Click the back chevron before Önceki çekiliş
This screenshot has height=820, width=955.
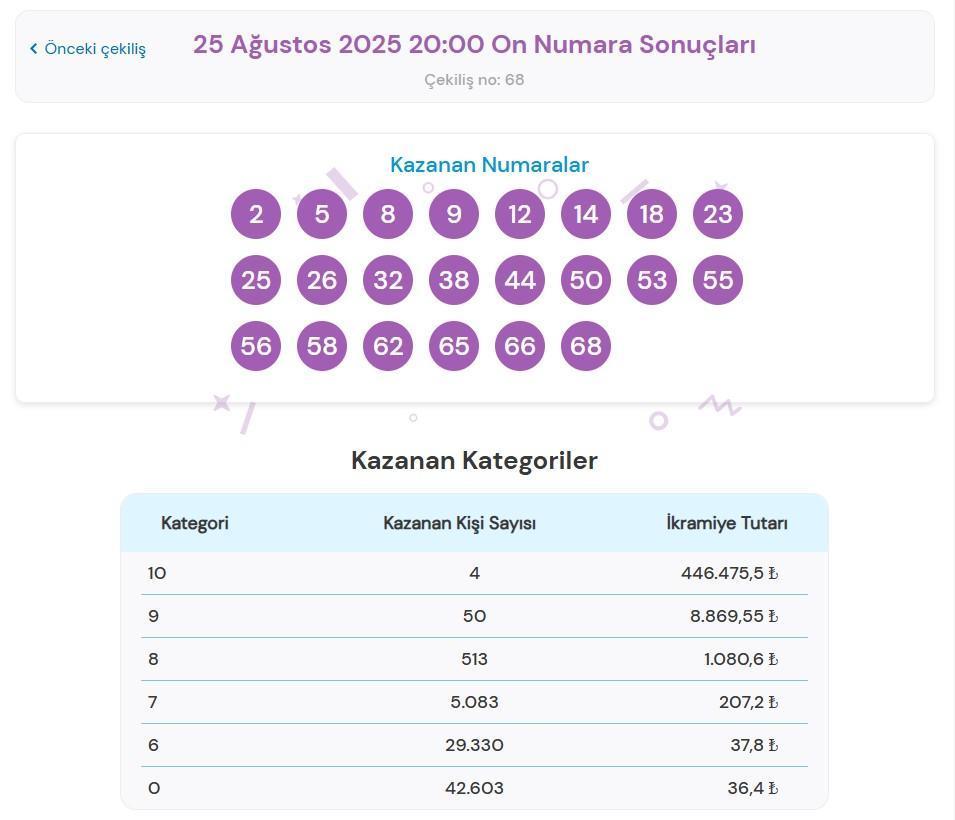33,49
